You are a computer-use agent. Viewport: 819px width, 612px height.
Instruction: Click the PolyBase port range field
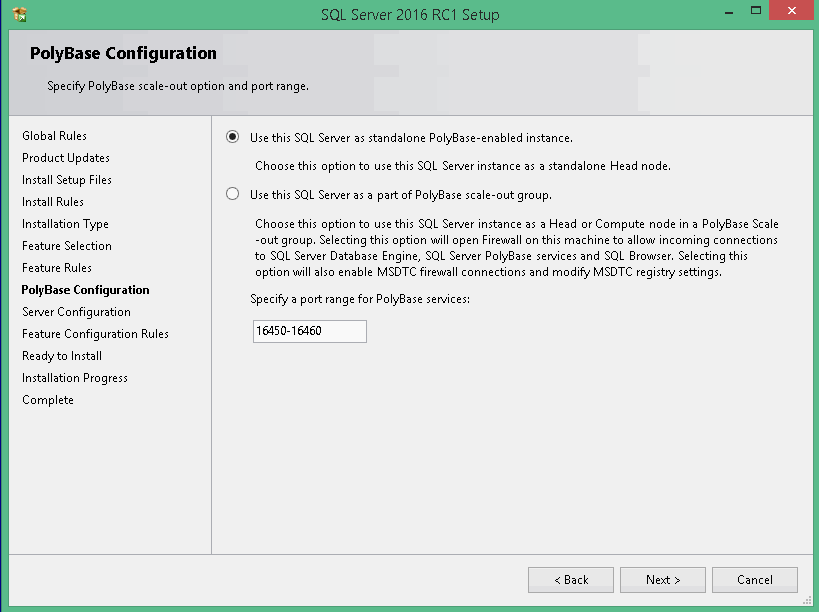click(x=309, y=331)
